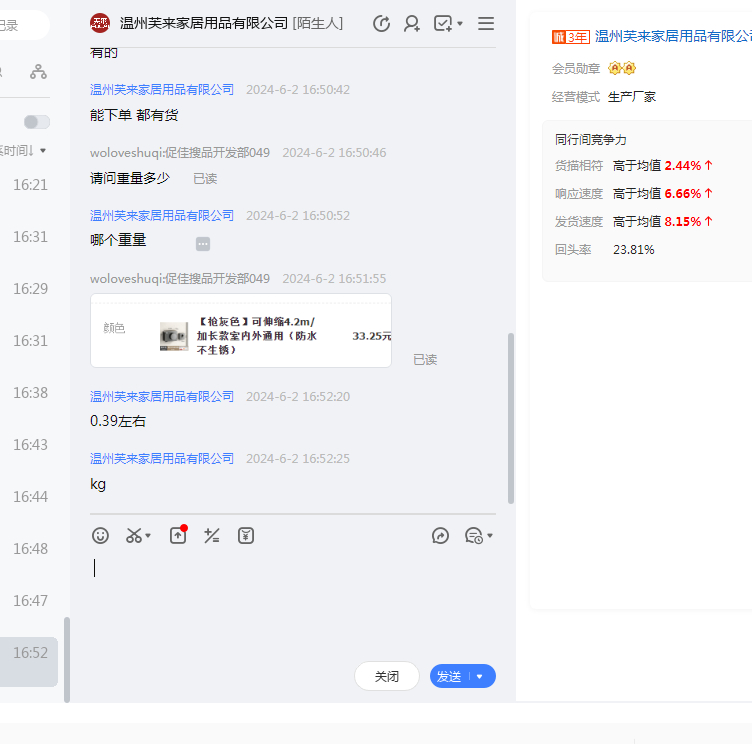The width and height of the screenshot is (752, 744).
Task: Open the 温州芙来家居用品有限公司 link in the right panel
Action: [x=673, y=36]
